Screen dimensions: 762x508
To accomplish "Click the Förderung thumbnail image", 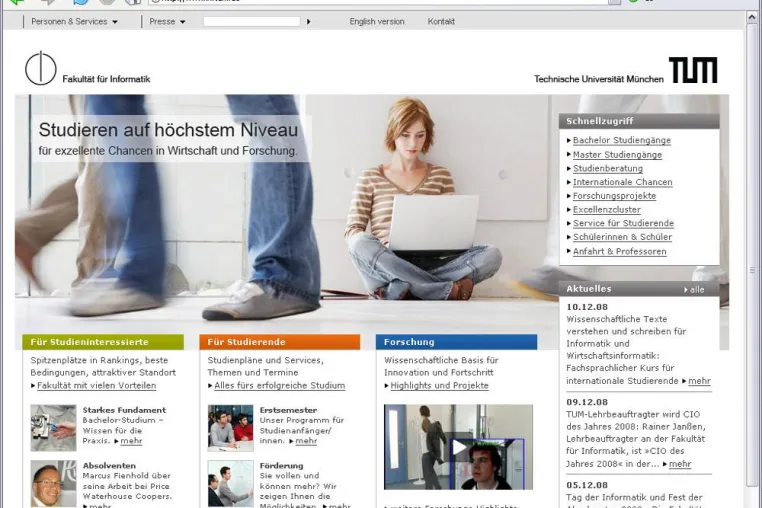I will pos(230,484).
